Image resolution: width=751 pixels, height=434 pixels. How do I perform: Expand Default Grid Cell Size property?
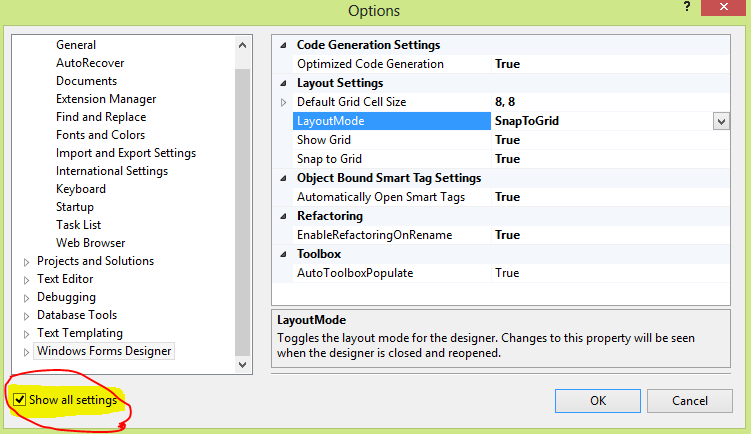click(x=283, y=102)
